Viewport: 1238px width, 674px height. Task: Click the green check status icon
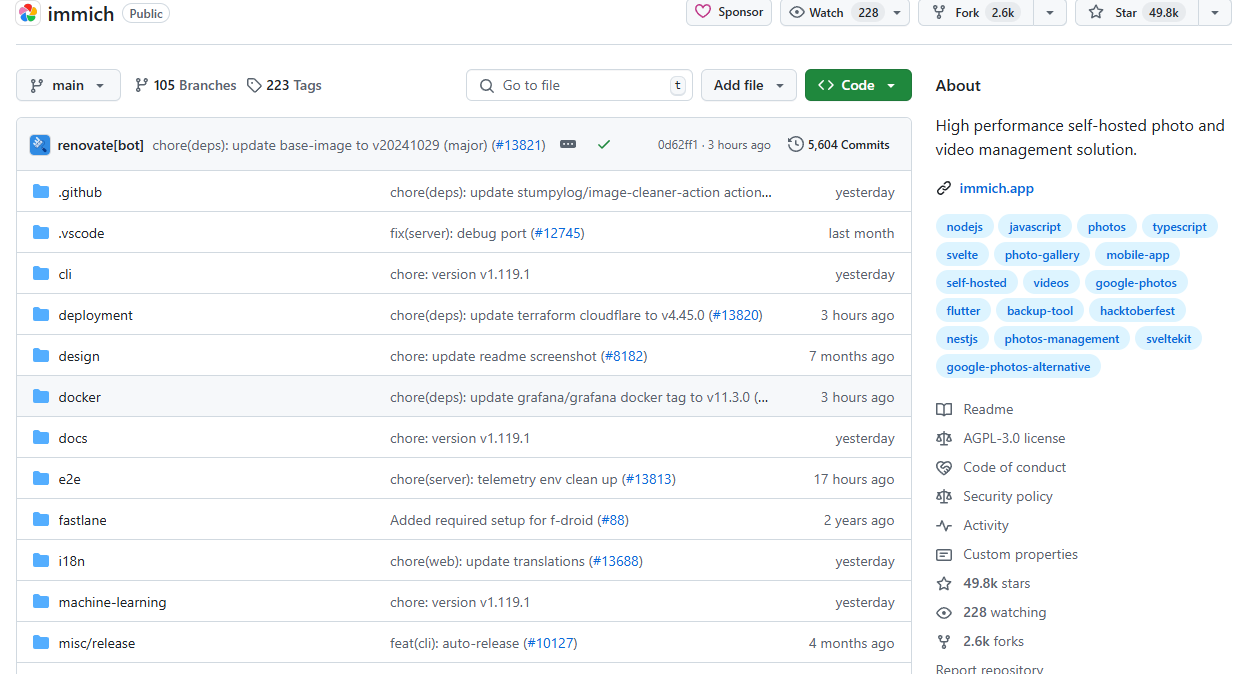pos(604,145)
